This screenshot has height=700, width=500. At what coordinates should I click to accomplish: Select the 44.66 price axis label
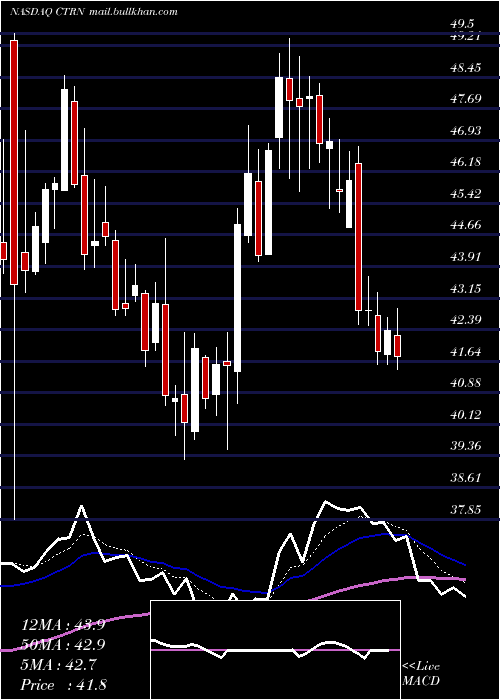pos(466,225)
